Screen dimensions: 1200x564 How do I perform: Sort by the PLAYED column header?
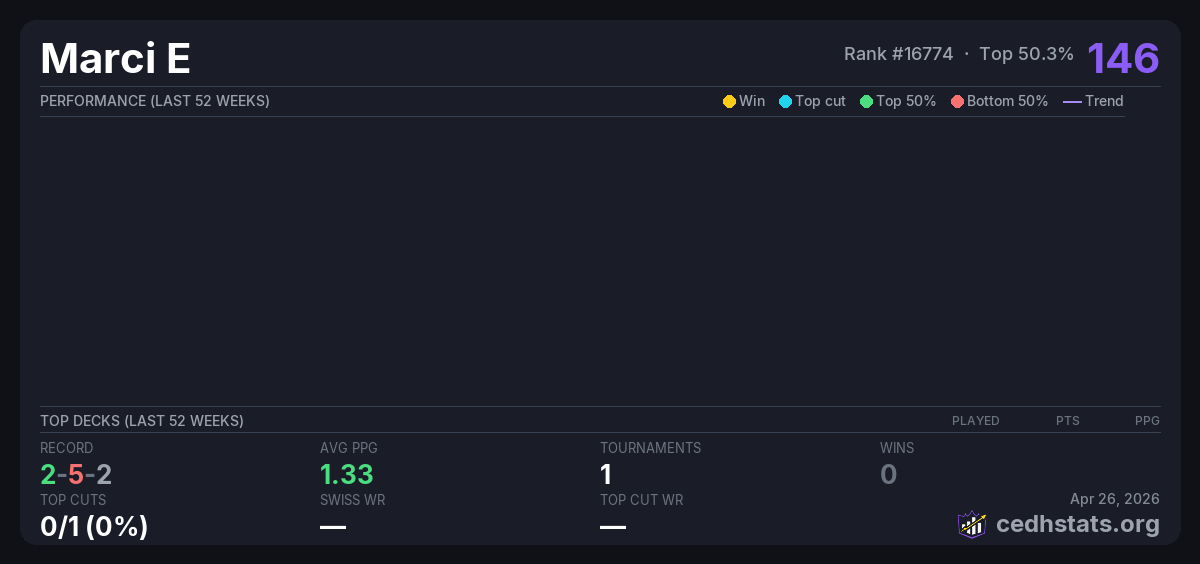click(x=975, y=421)
